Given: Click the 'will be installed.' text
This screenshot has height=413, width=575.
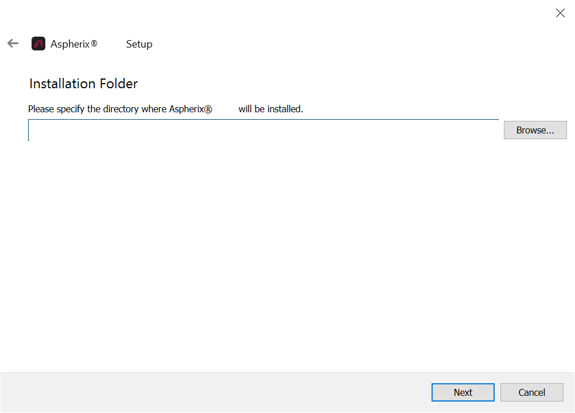Looking at the screenshot, I should (x=271, y=109).
